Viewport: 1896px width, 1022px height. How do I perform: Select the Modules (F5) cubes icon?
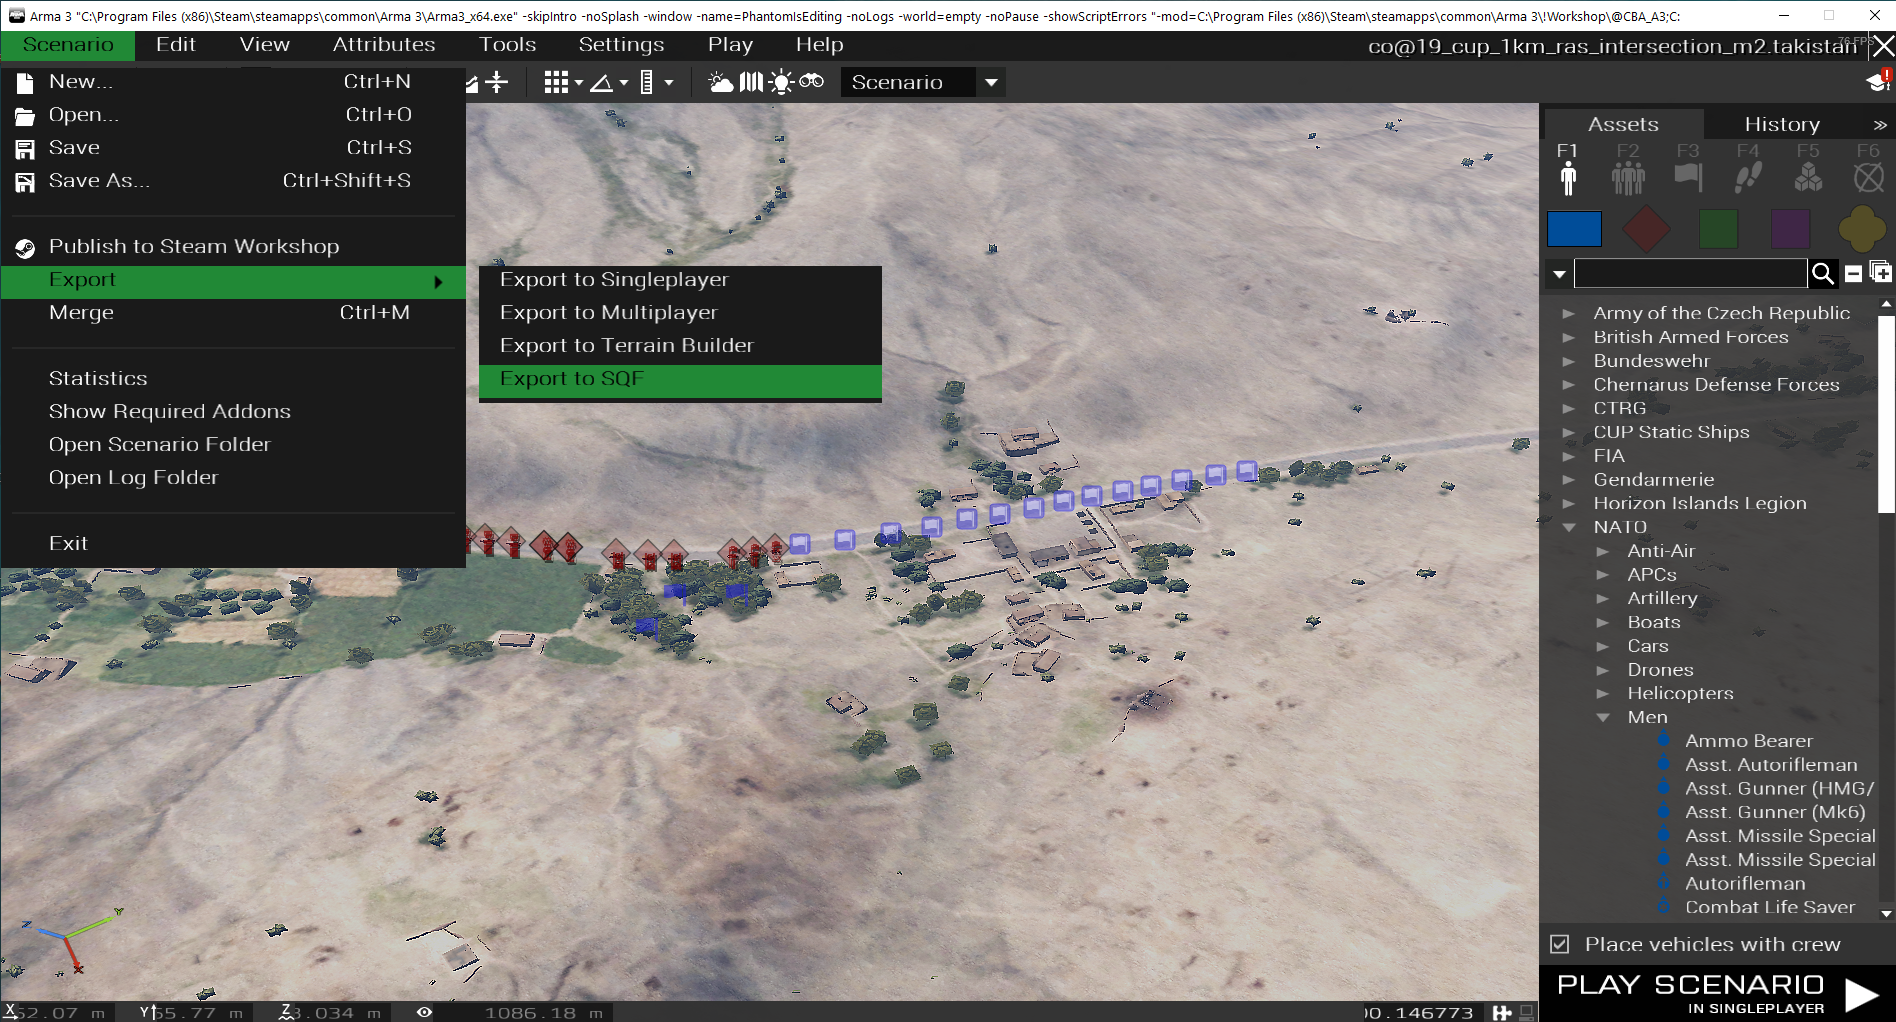(1808, 177)
